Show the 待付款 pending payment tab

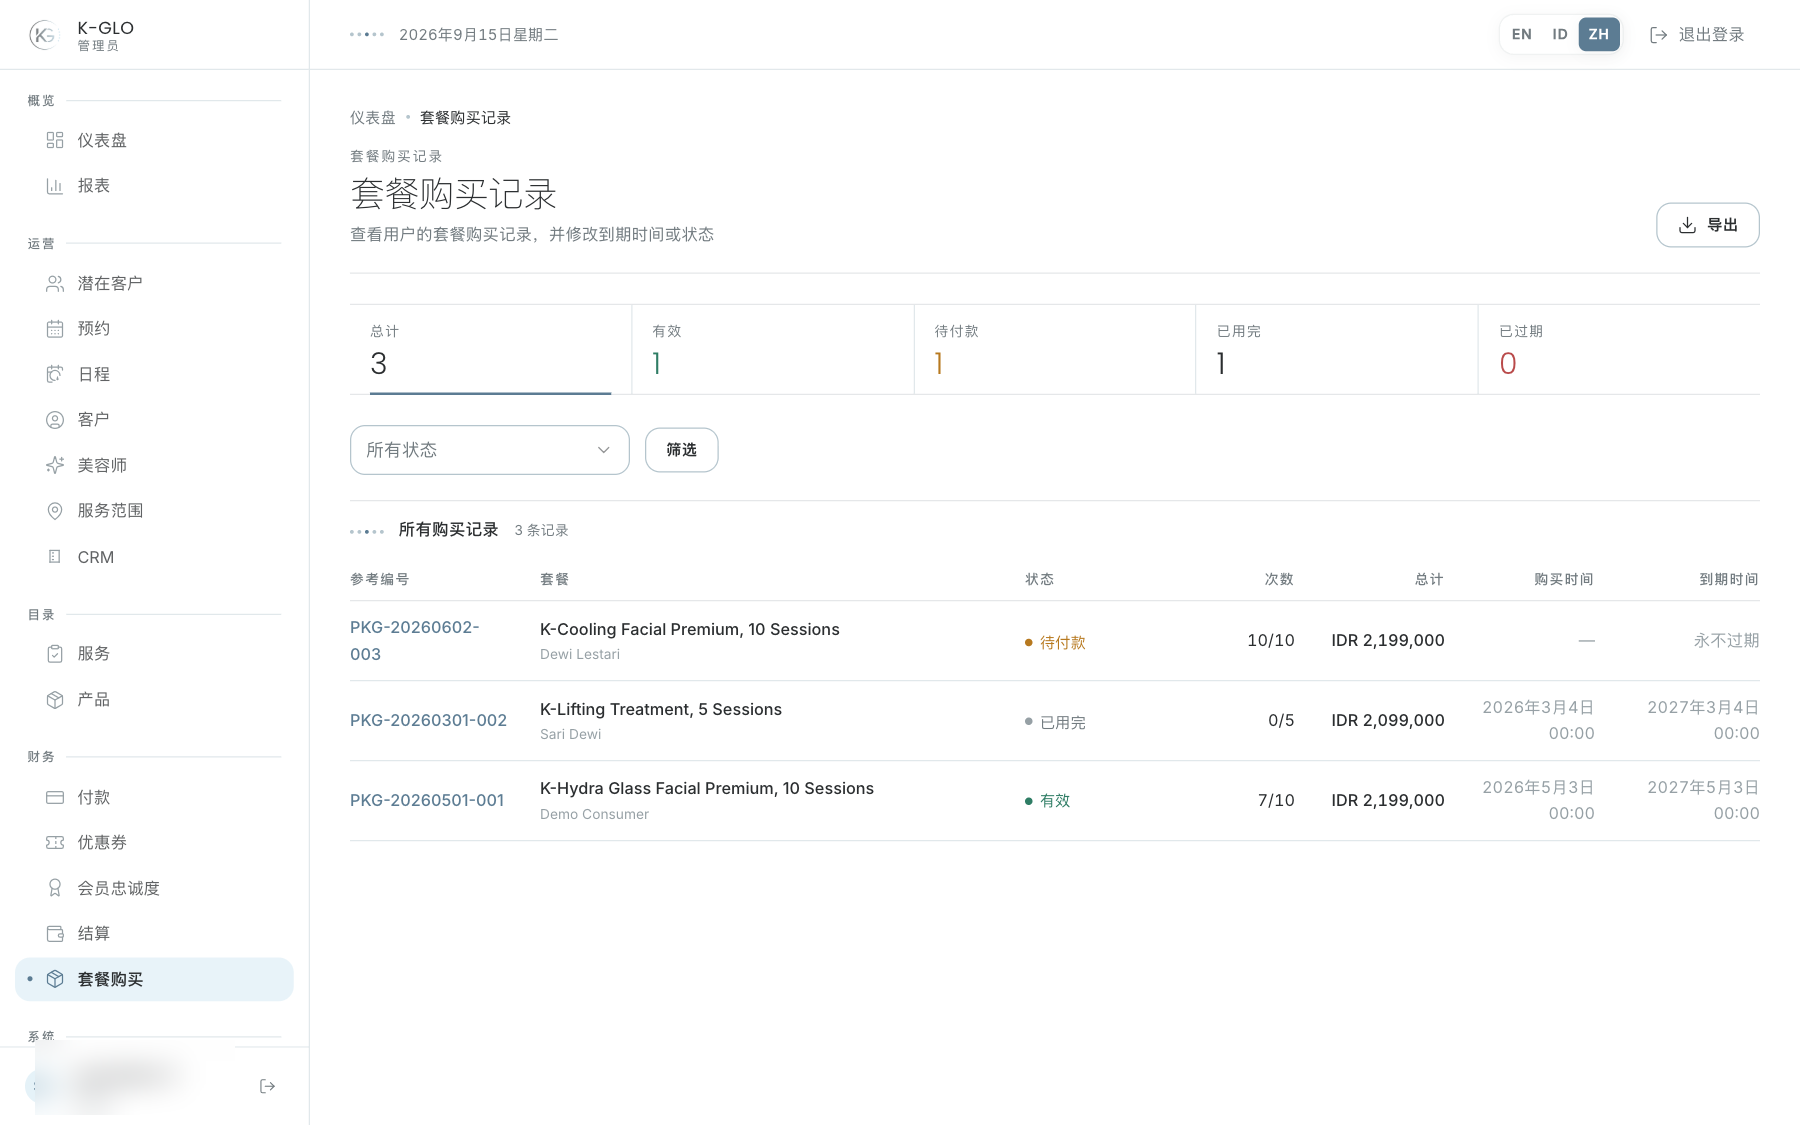pos(1055,350)
